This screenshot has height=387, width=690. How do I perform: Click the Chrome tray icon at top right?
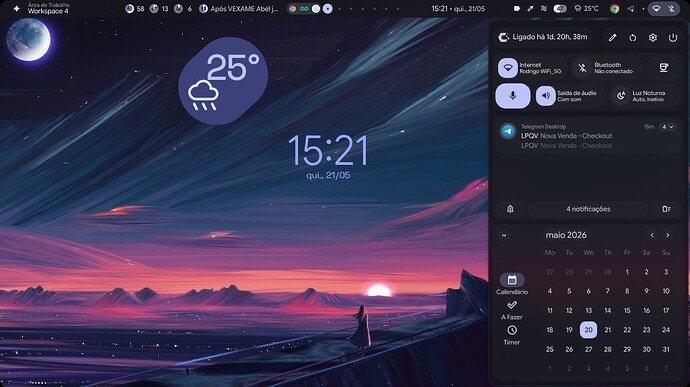click(615, 9)
